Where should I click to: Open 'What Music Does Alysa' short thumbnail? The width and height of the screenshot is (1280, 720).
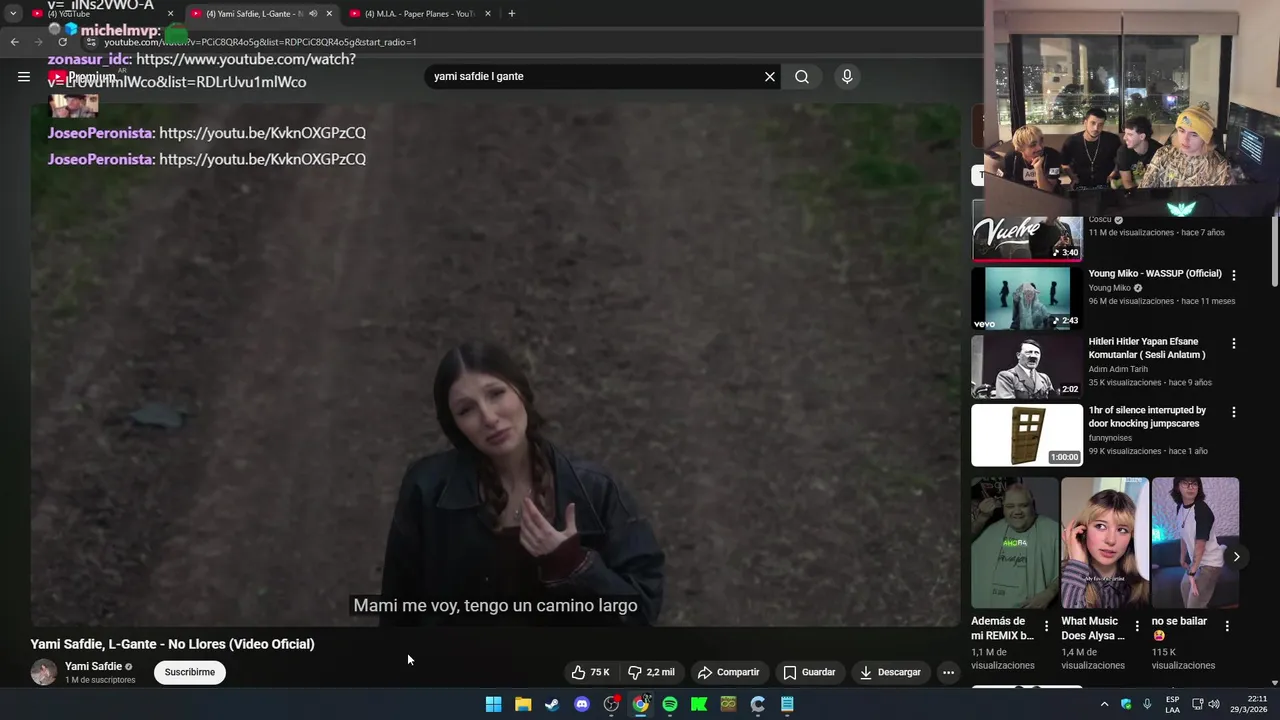coord(1105,542)
